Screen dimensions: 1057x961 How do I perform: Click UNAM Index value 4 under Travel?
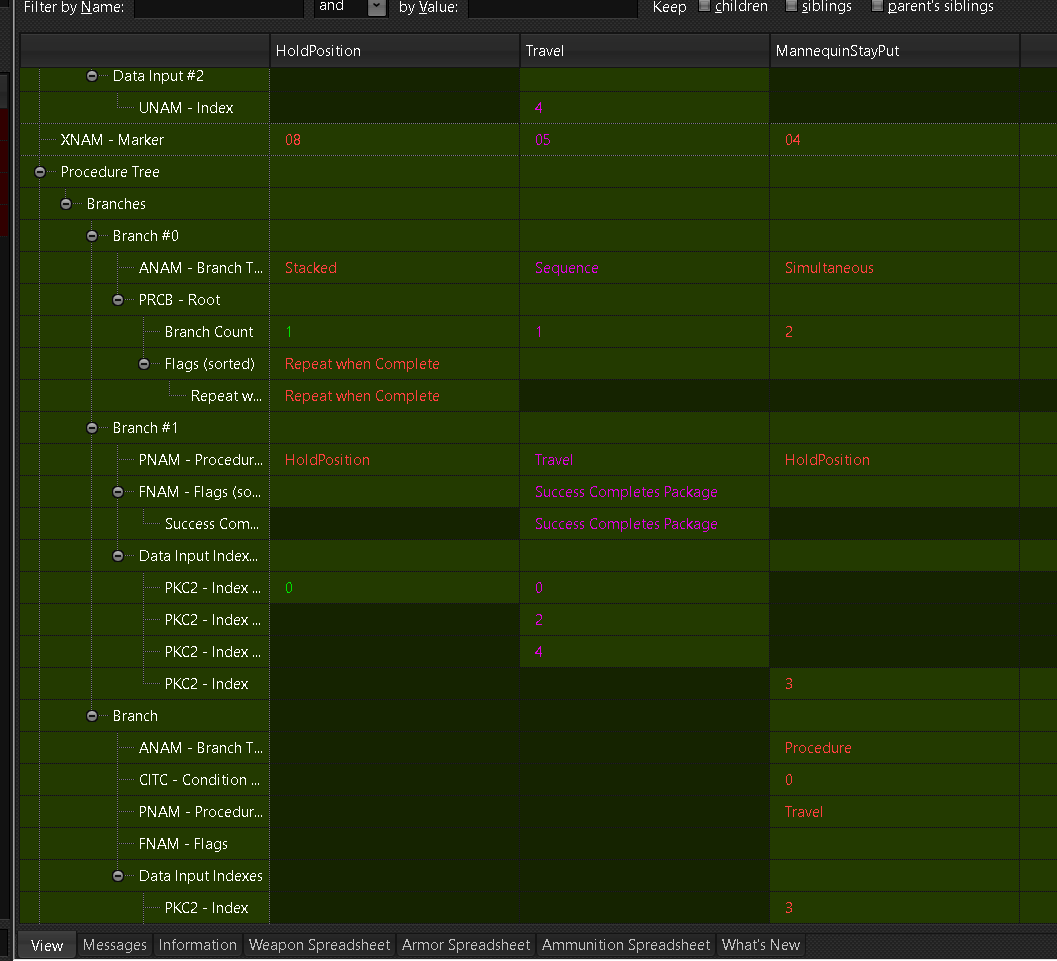645,108
